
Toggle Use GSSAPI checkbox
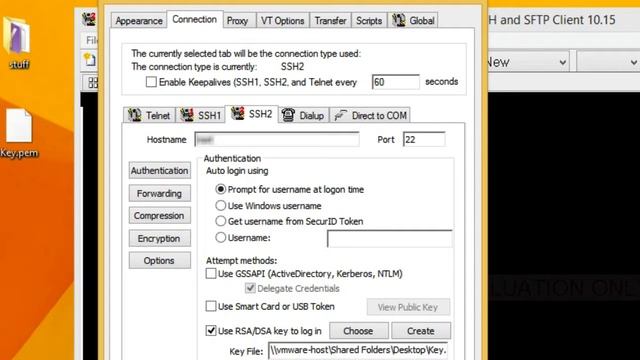click(211, 273)
